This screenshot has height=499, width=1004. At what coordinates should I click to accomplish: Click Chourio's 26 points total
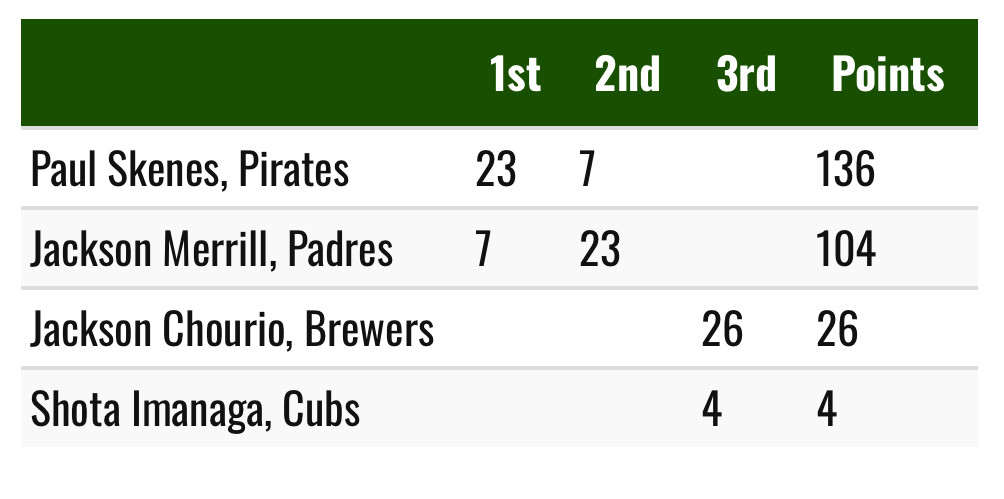point(837,329)
